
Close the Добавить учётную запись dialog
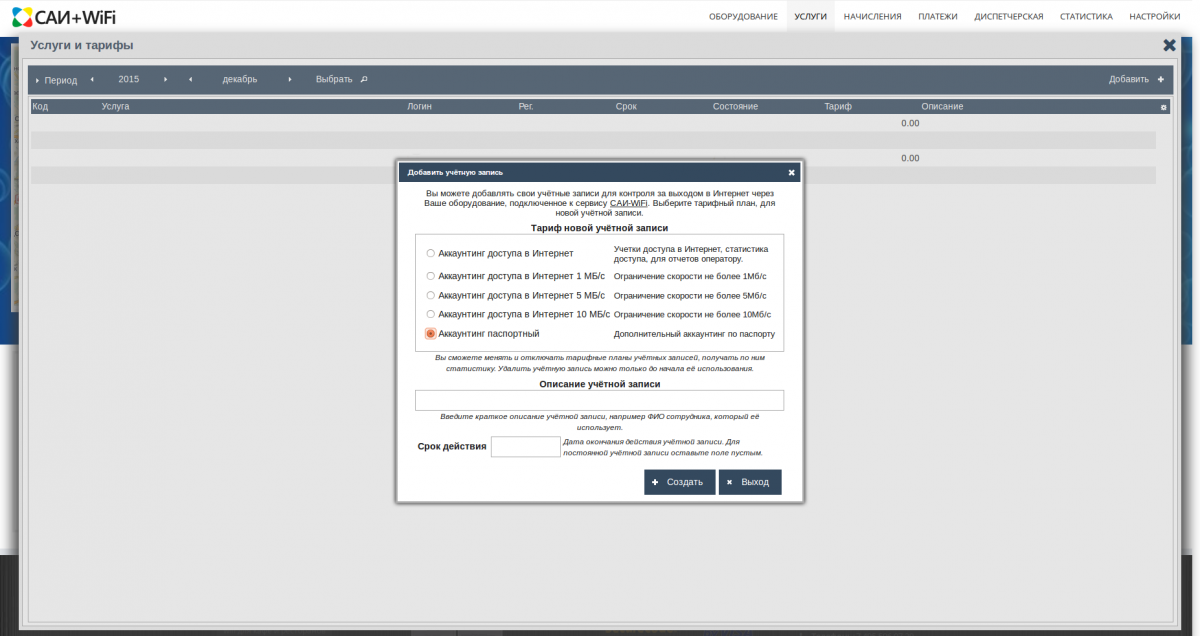pyautogui.click(x=791, y=172)
